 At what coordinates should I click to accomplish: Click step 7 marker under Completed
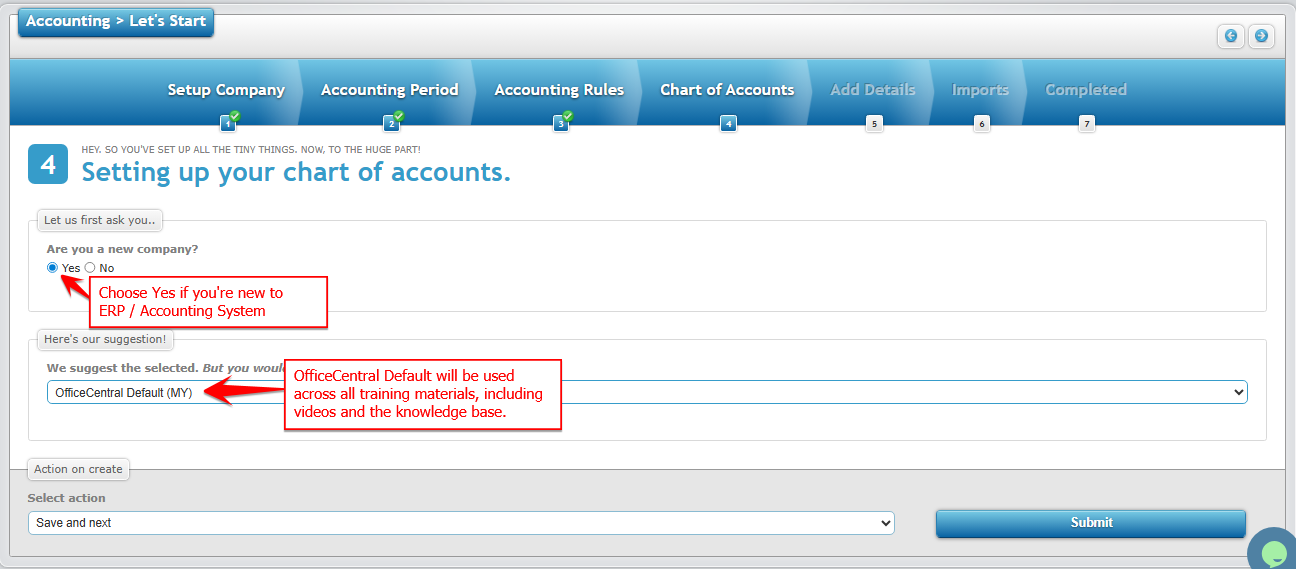(1087, 124)
